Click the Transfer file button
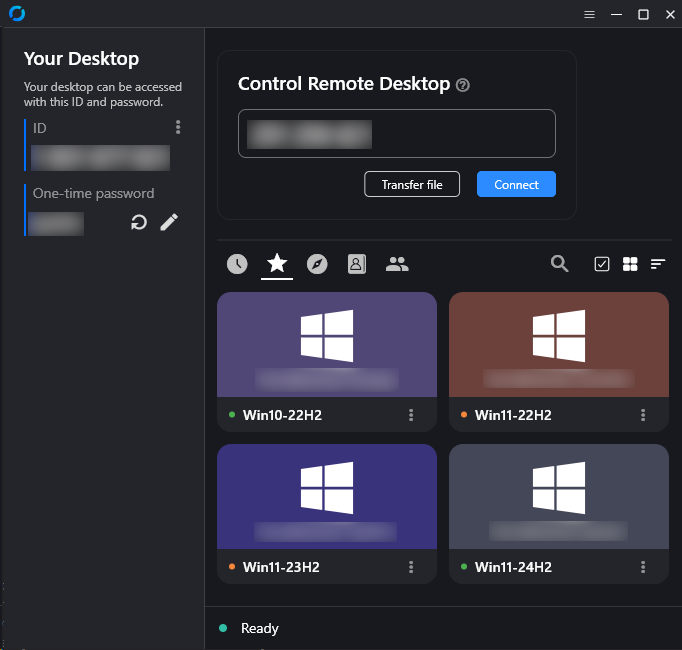The image size is (682, 650). tap(412, 184)
